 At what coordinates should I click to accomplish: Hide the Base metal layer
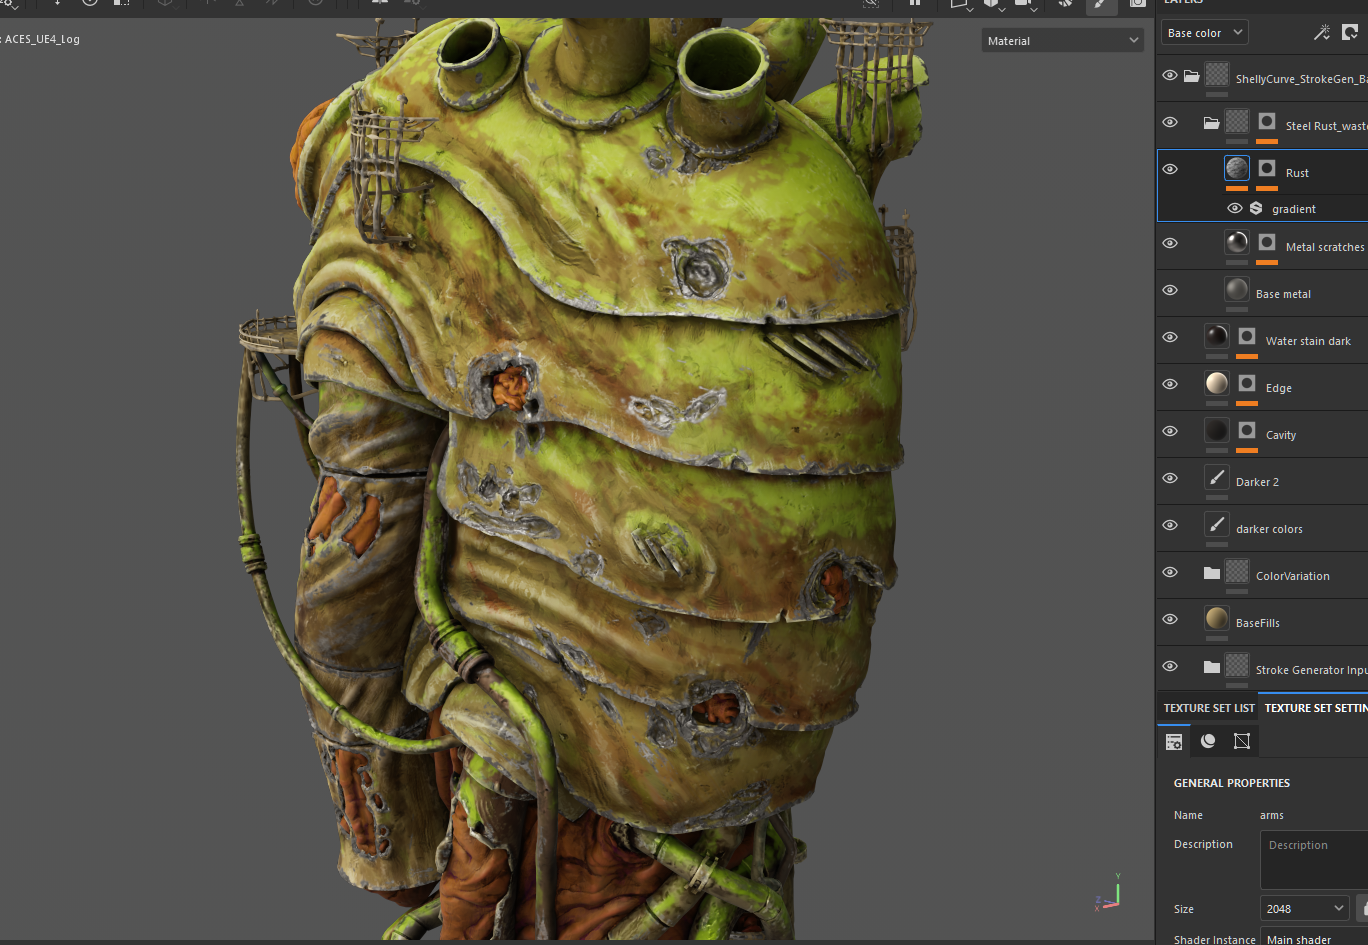pos(1170,290)
